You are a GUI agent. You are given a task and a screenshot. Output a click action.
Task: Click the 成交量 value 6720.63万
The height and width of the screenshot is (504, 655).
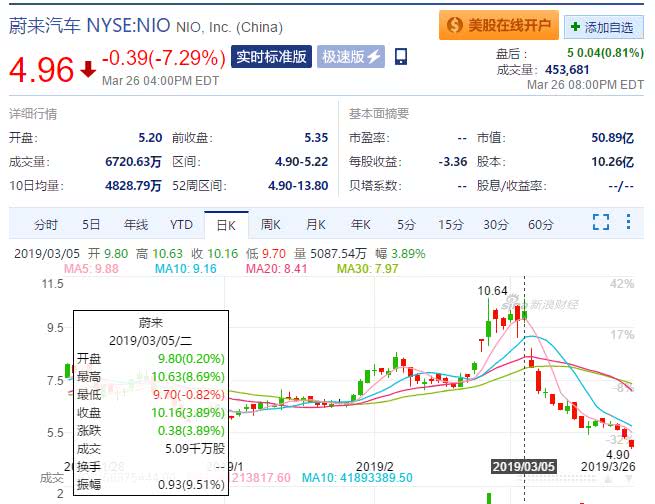click(x=133, y=162)
